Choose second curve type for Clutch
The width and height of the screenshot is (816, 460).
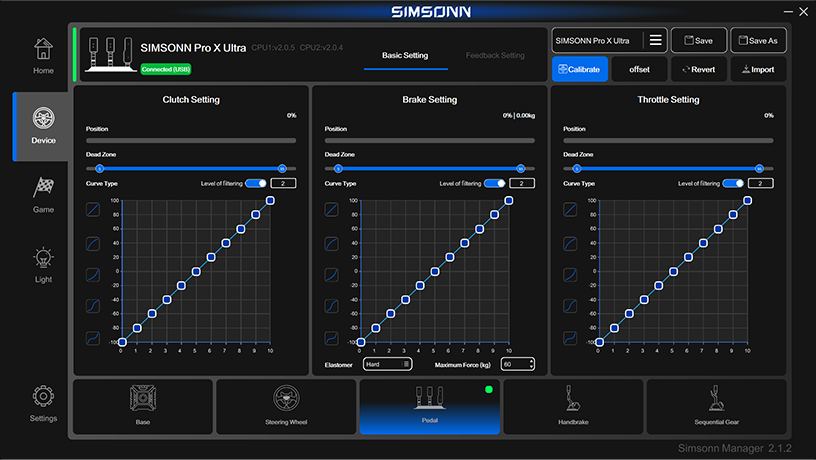click(x=93, y=244)
